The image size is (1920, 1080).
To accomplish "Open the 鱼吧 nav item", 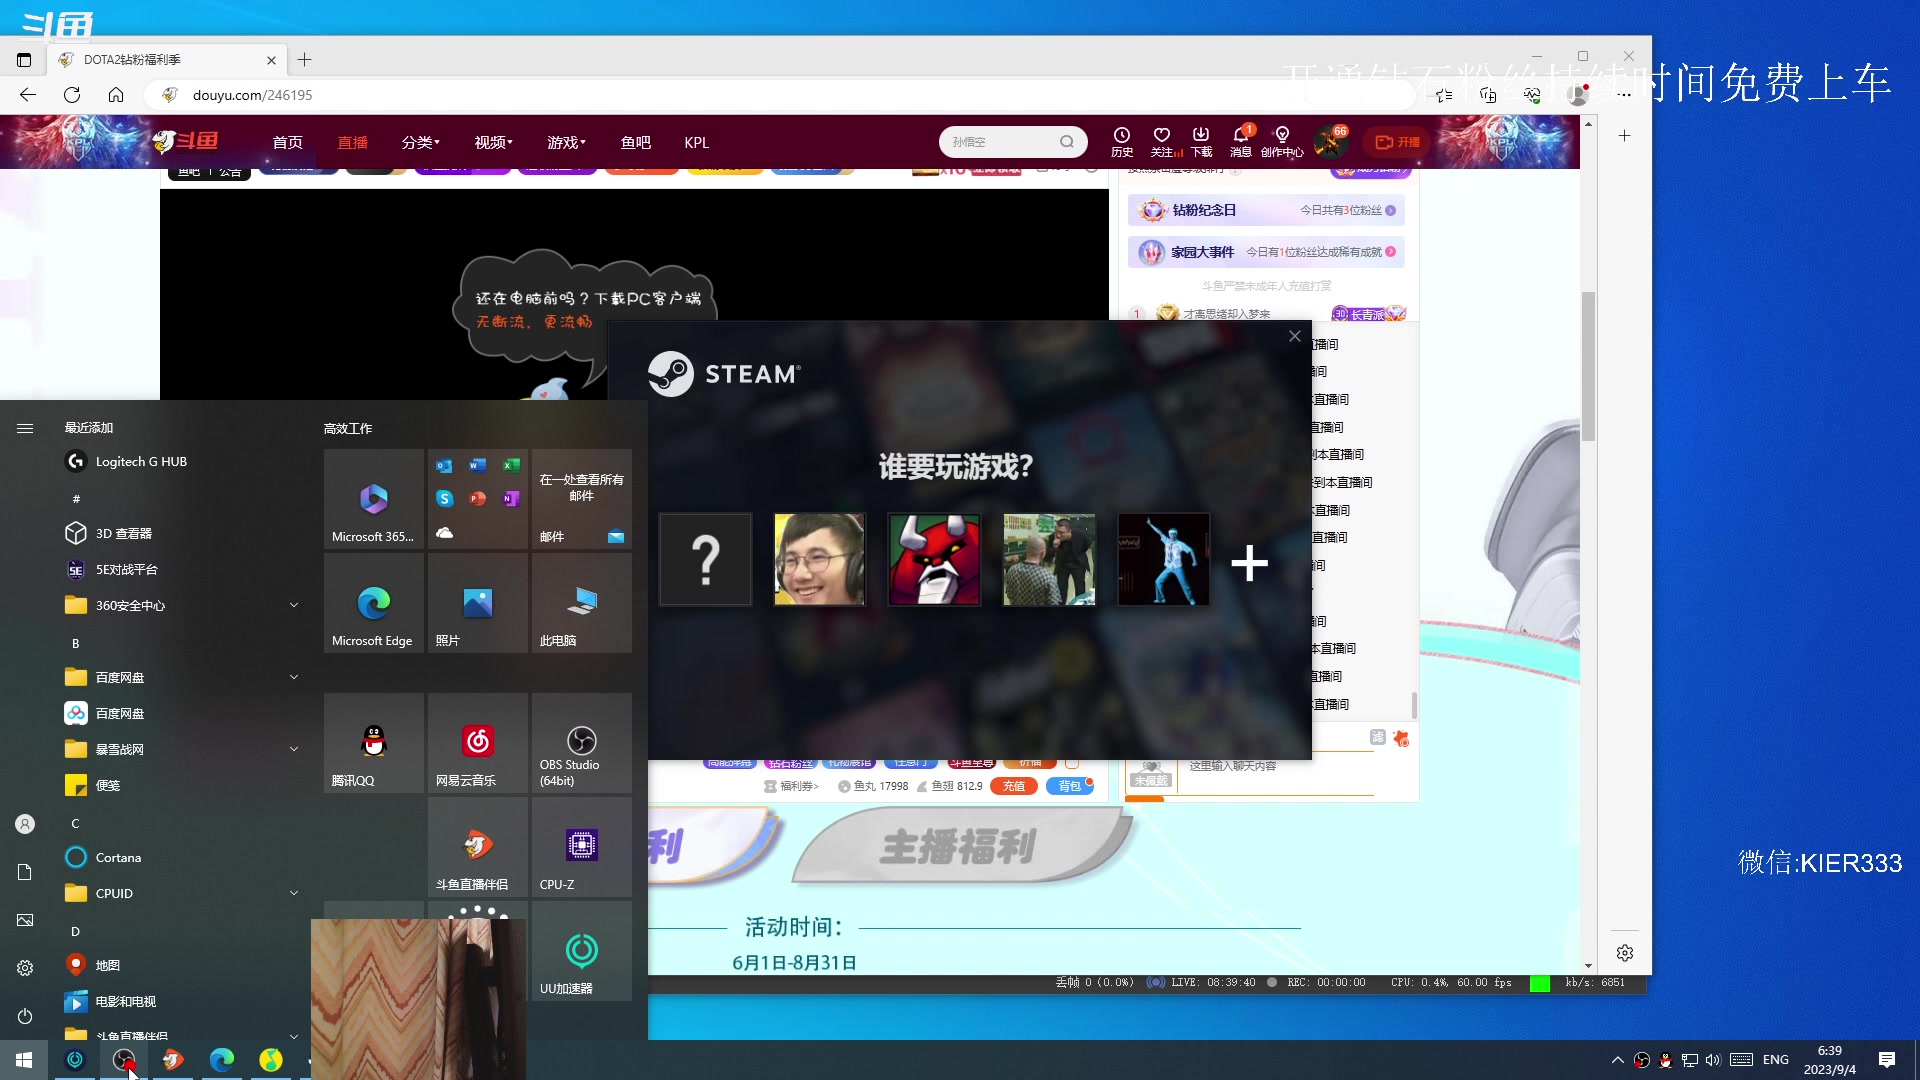I will coord(635,142).
